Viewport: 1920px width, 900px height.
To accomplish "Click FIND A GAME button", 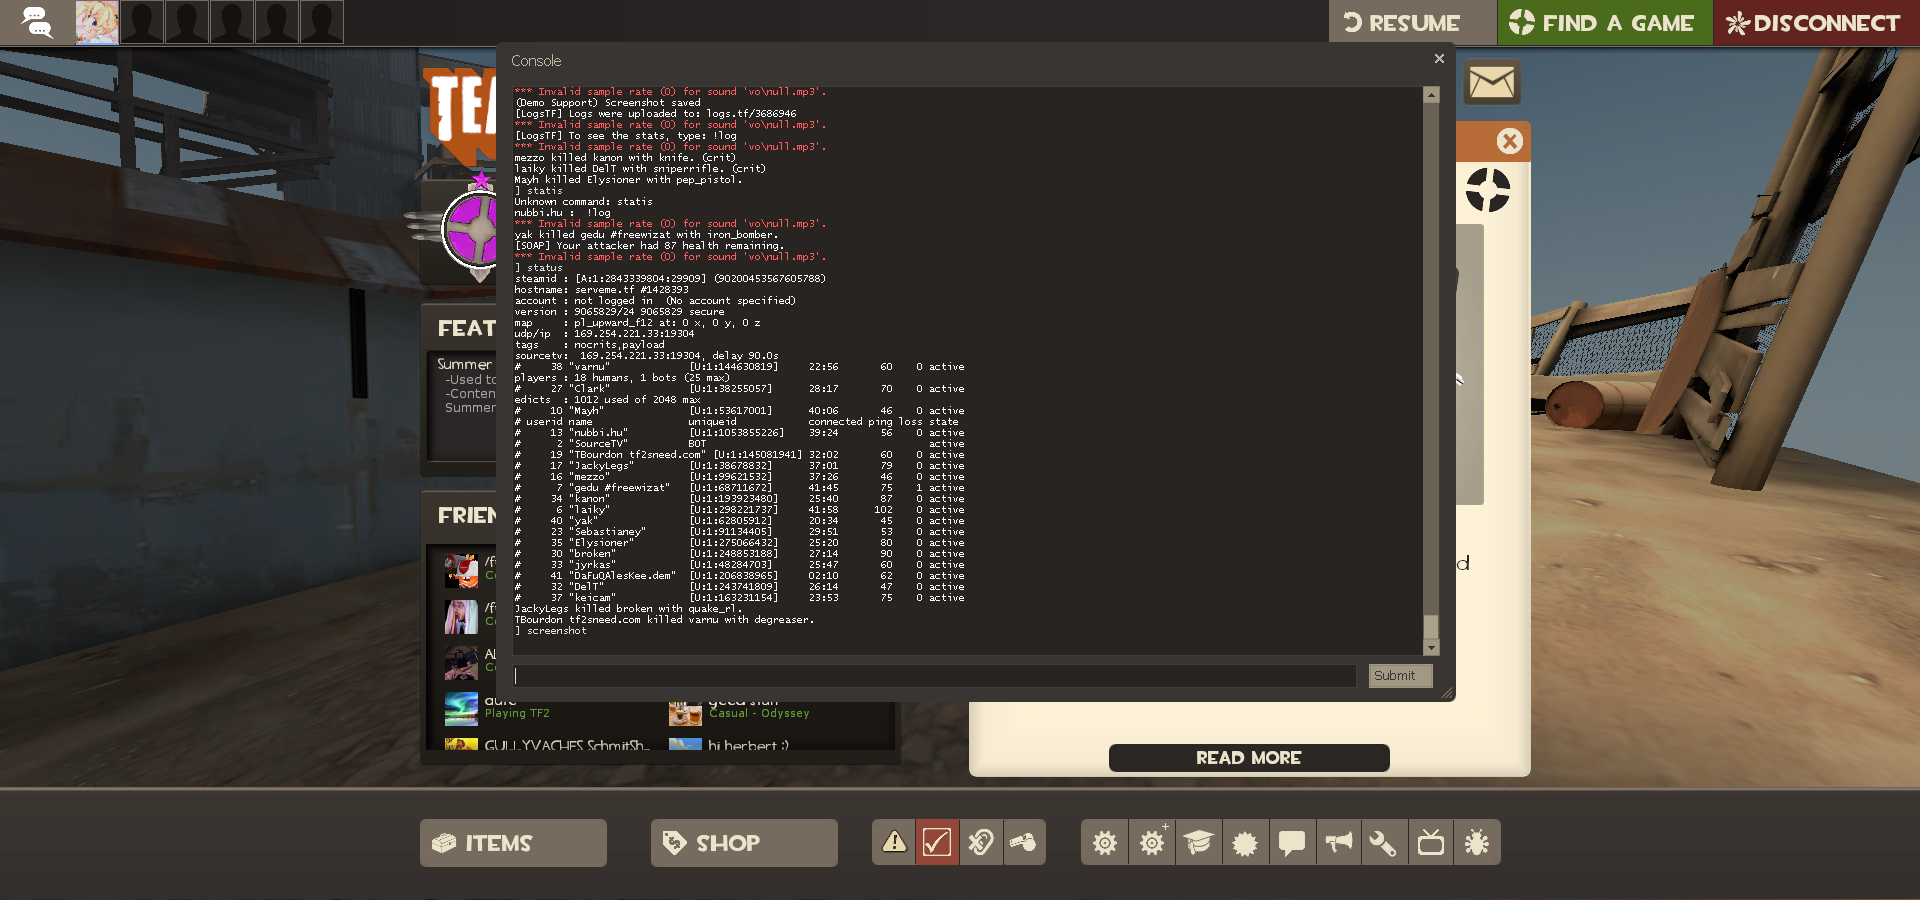I will click(x=1603, y=23).
